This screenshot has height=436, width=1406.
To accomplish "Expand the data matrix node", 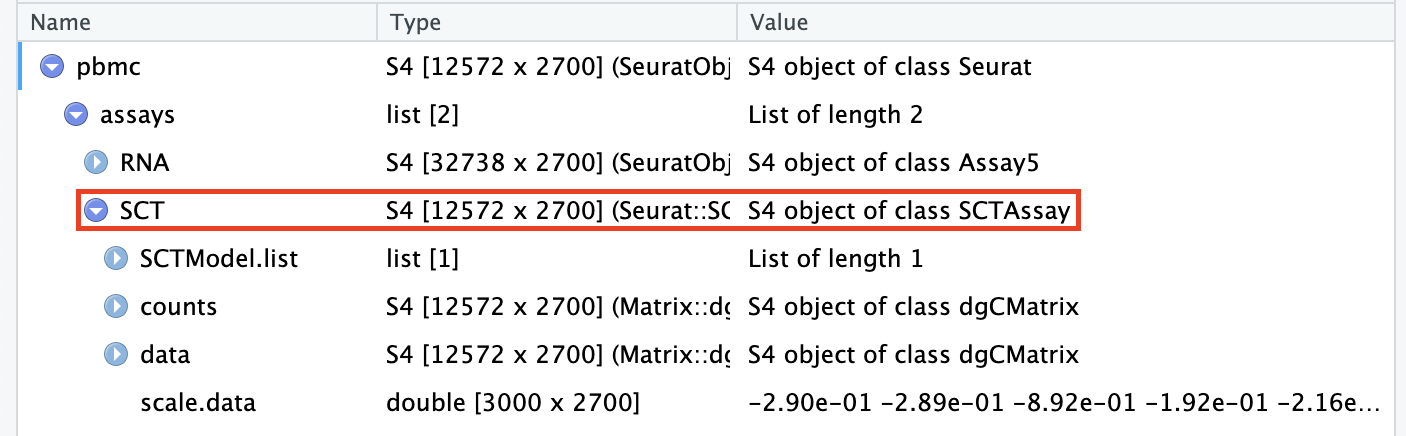I will coord(117,355).
